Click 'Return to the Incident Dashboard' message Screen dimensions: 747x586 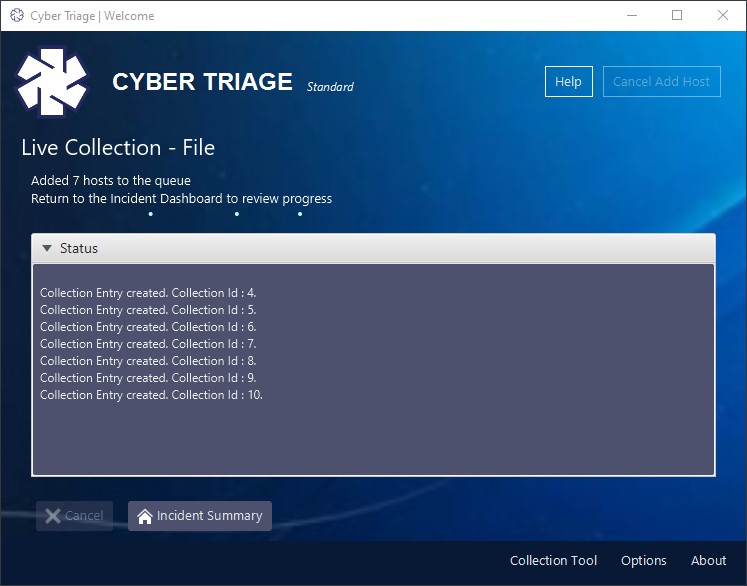(x=182, y=199)
